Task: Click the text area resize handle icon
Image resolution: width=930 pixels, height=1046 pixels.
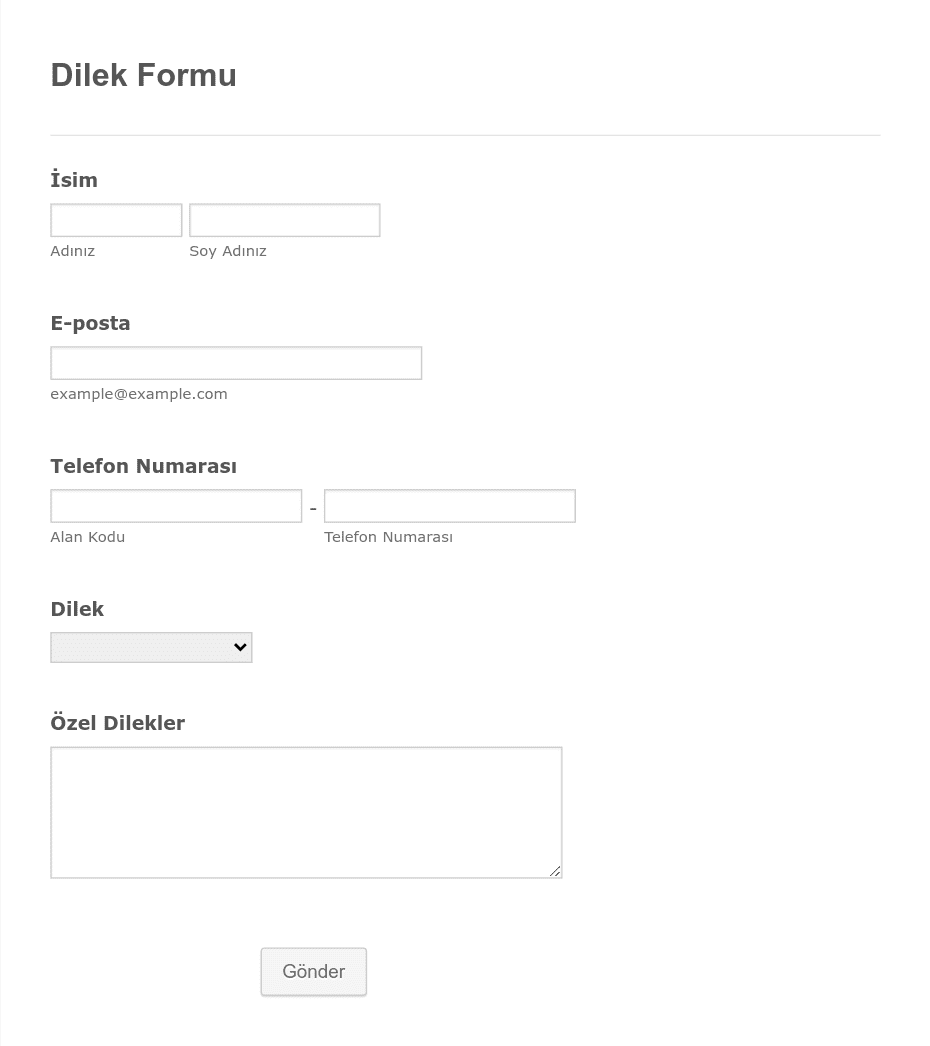Action: tap(555, 871)
